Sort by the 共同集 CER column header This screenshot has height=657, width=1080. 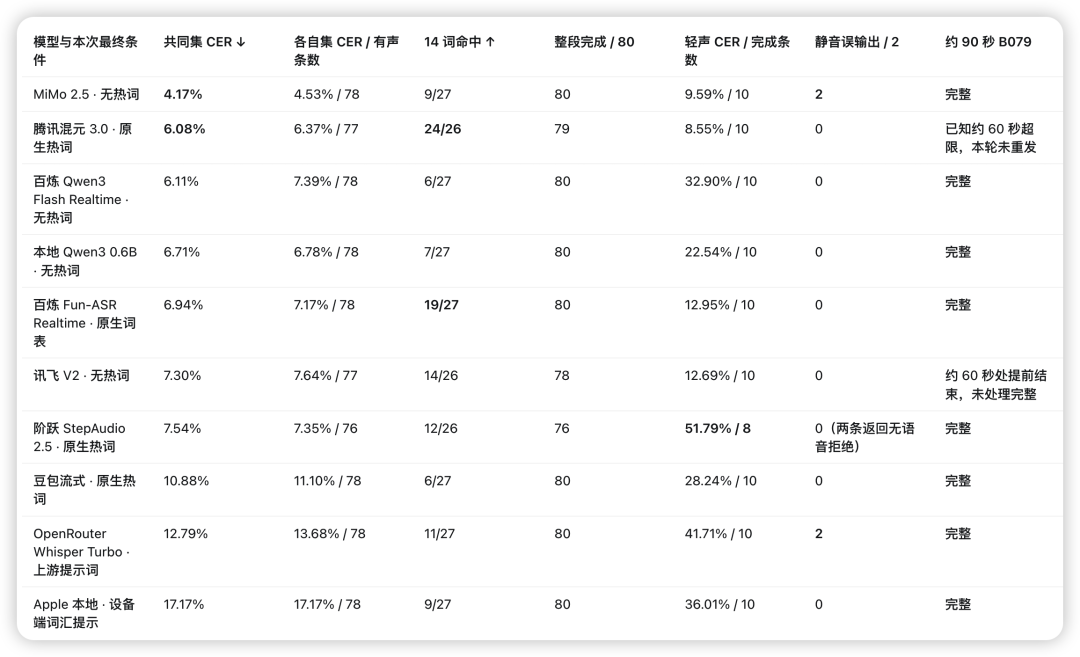[204, 42]
